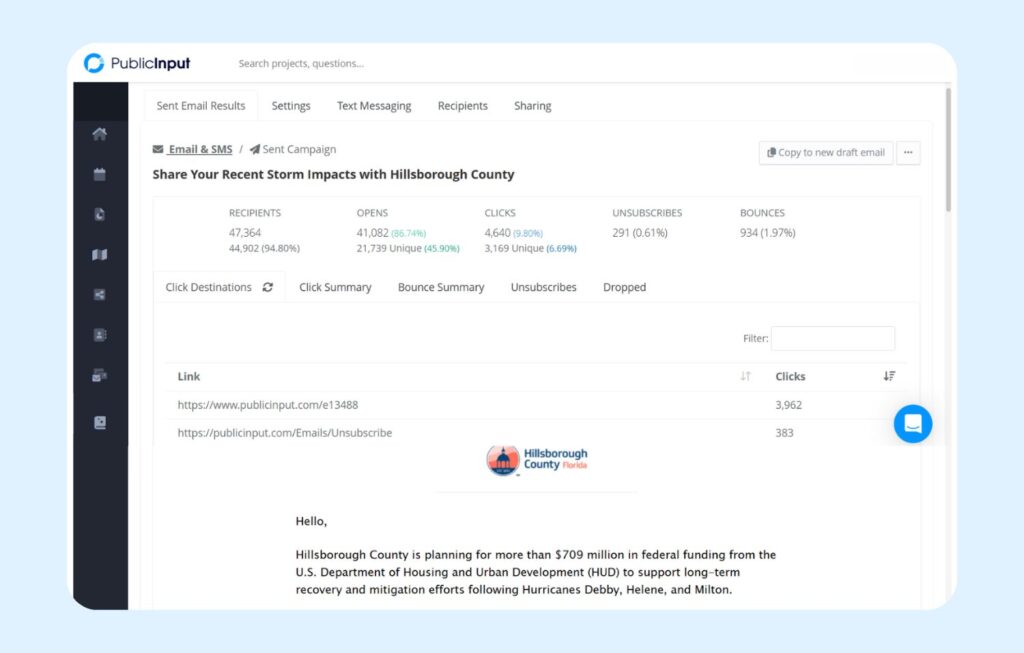Click the PublicInput logo
This screenshot has width=1024, height=653.
point(137,64)
